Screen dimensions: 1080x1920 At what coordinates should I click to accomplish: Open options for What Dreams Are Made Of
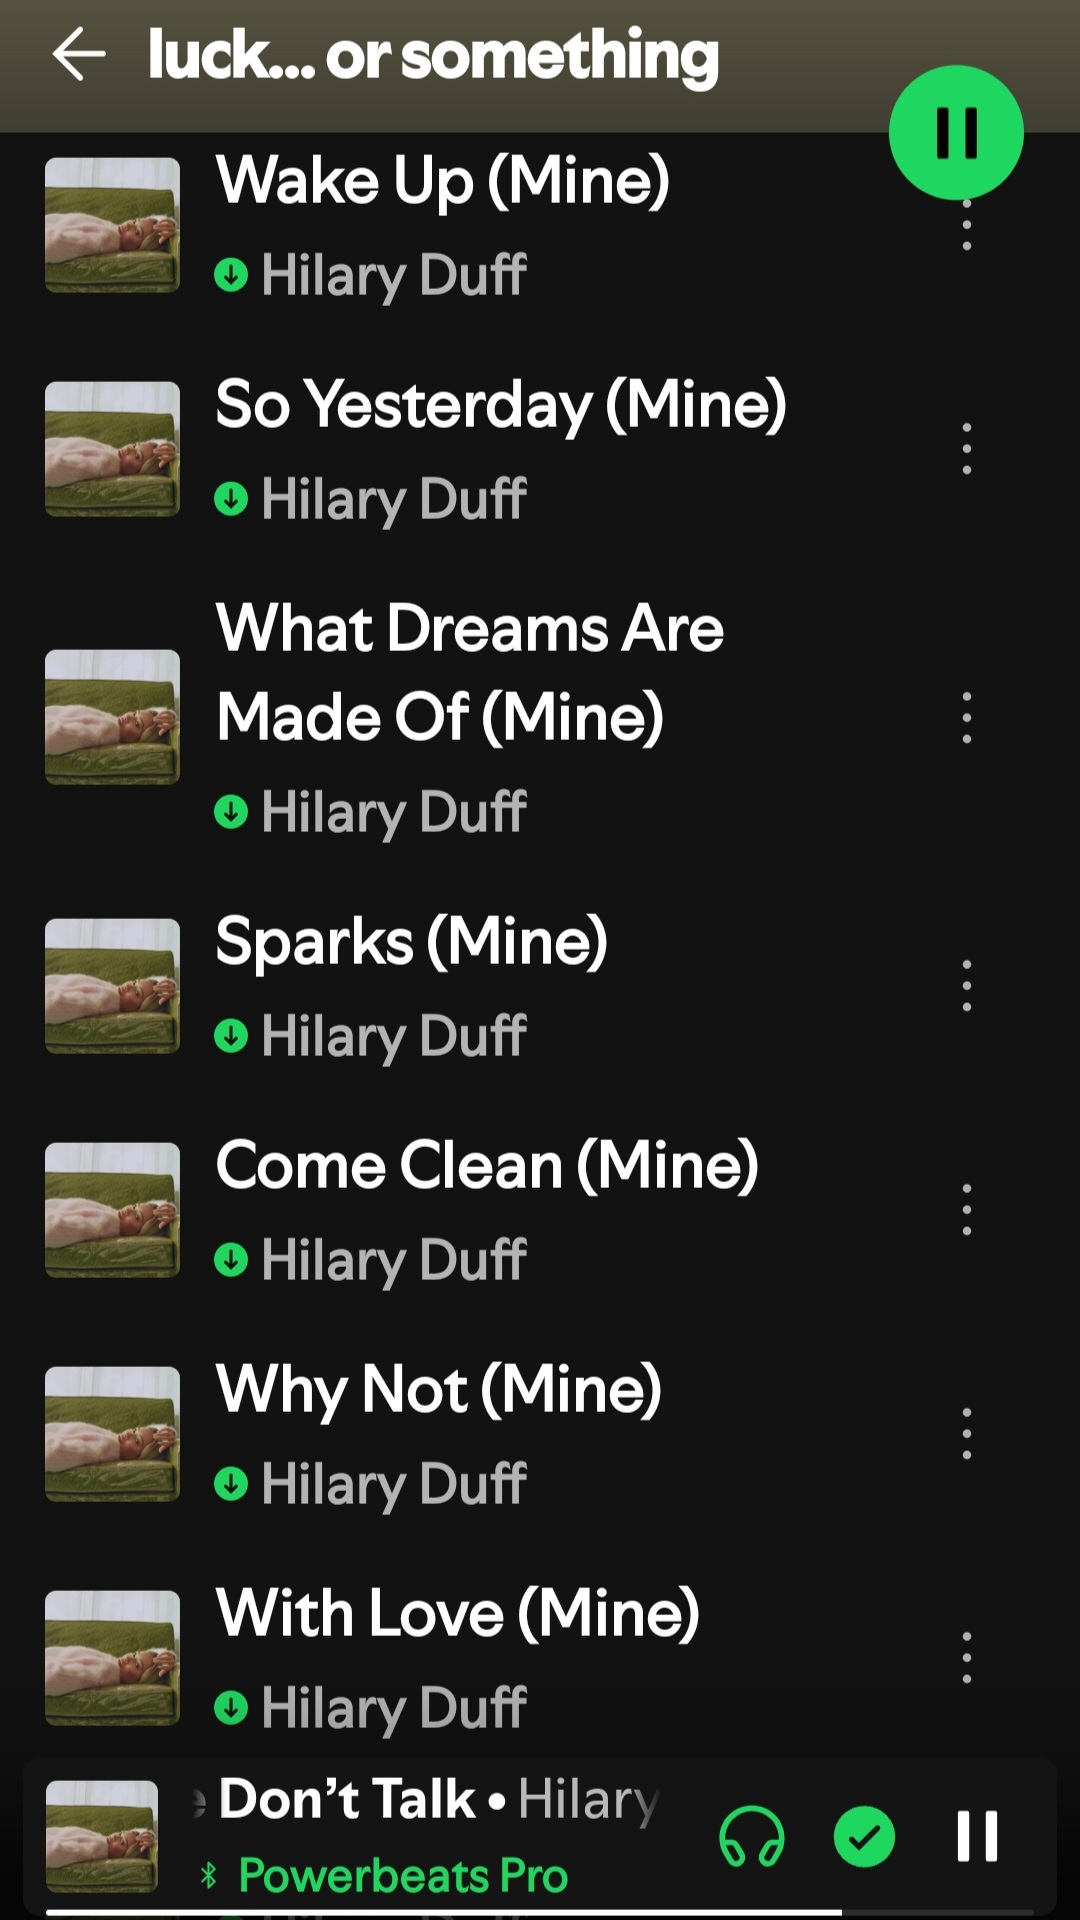[966, 717]
